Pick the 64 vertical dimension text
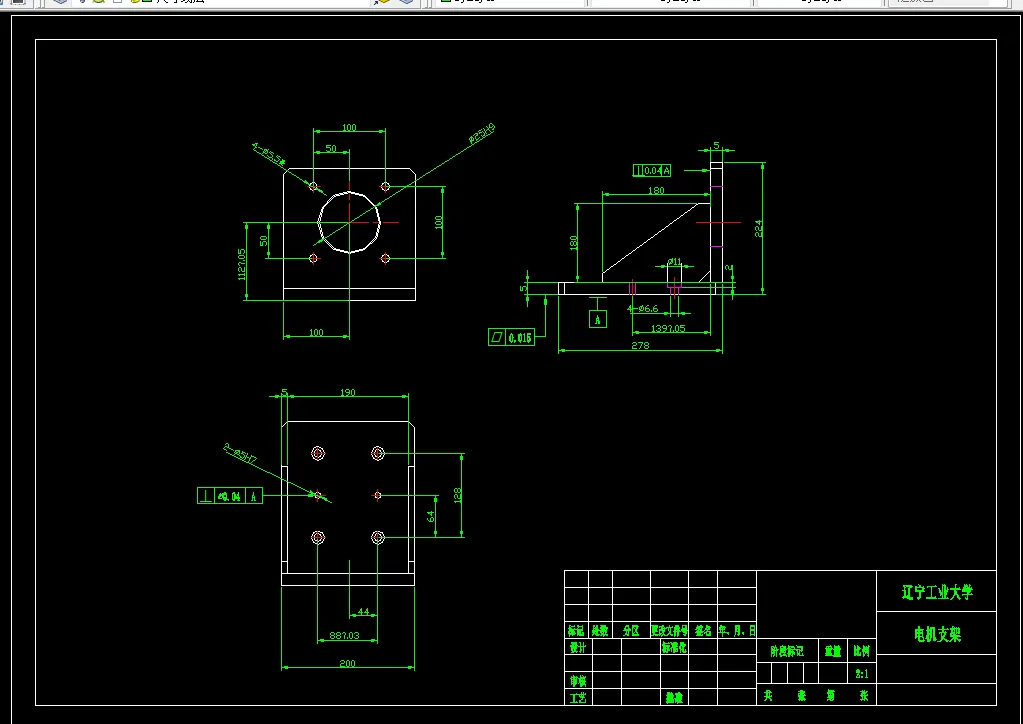The height and width of the screenshot is (724, 1023). (x=431, y=517)
